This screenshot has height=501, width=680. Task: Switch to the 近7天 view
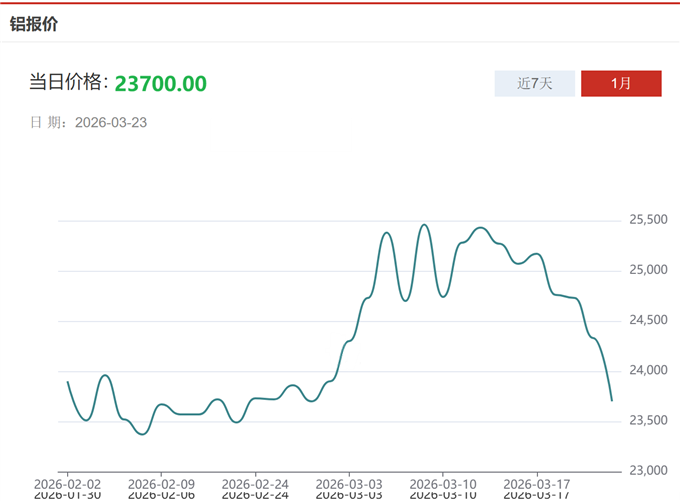[534, 84]
